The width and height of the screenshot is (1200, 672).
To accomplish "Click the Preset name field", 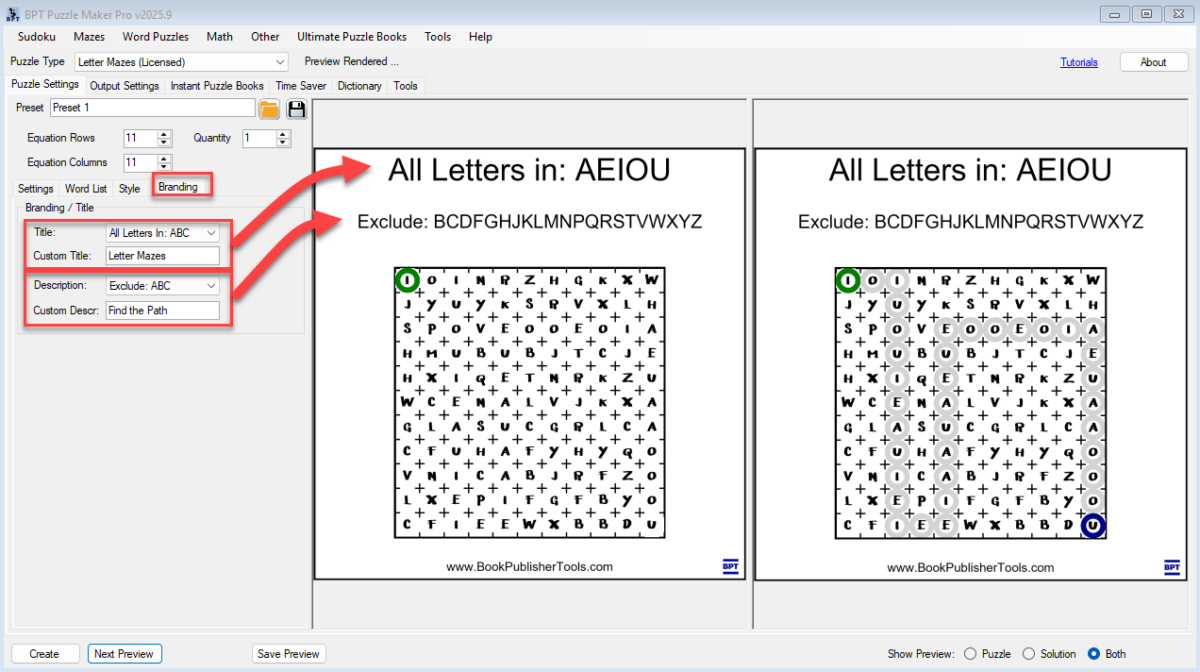I will pyautogui.click(x=153, y=108).
